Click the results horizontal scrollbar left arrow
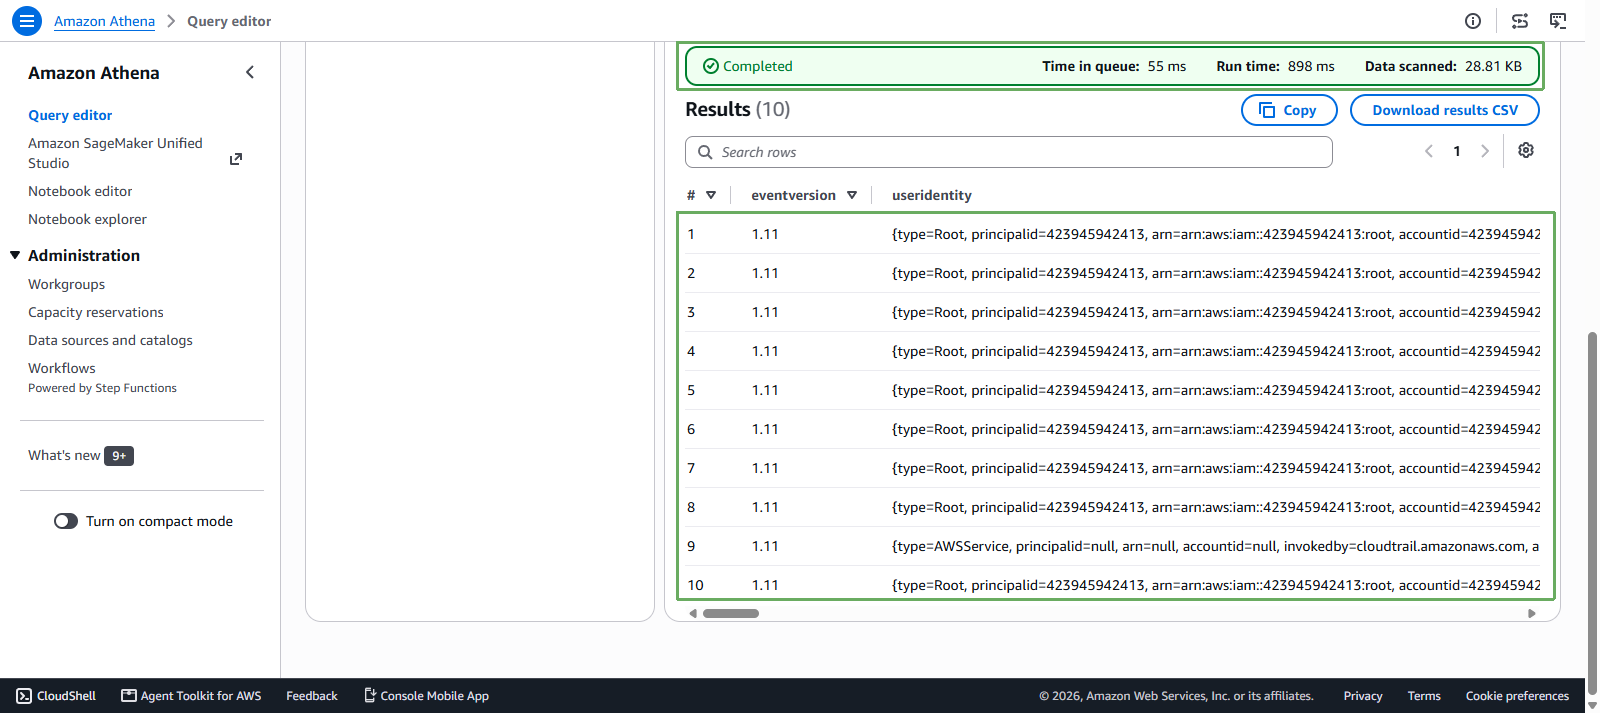 (x=693, y=613)
